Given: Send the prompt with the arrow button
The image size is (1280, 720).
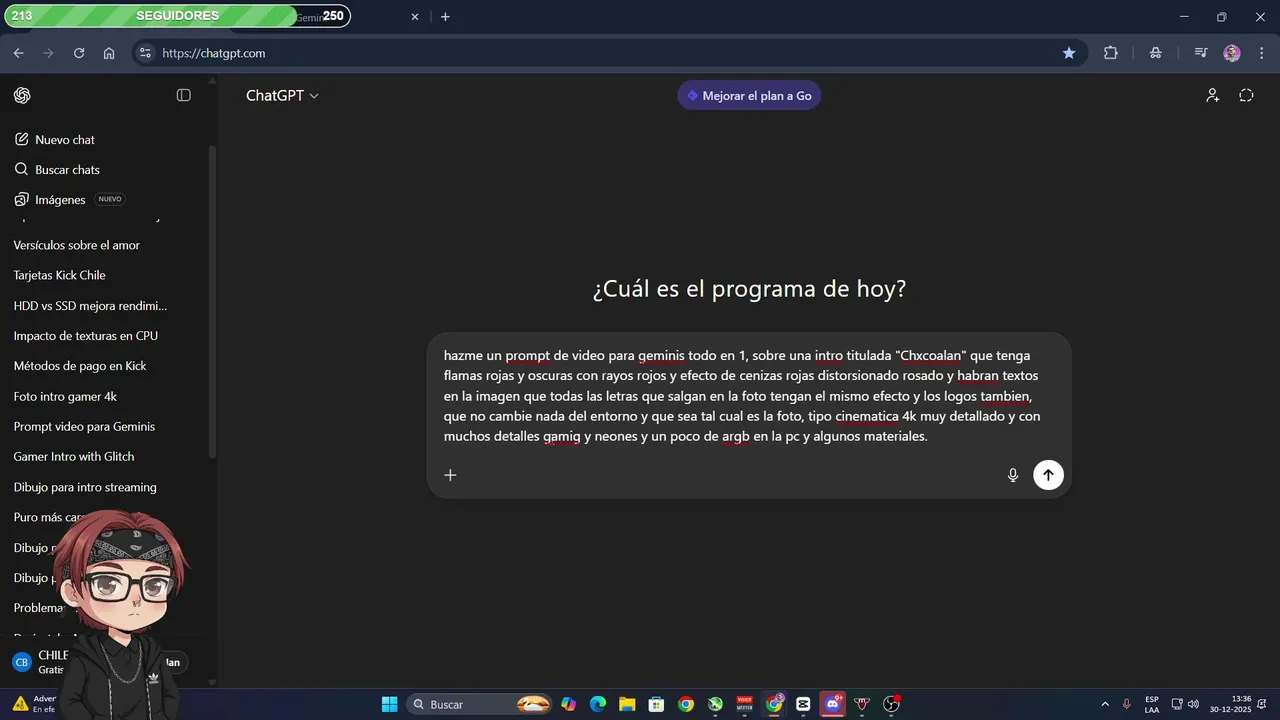Looking at the screenshot, I should 1048,475.
